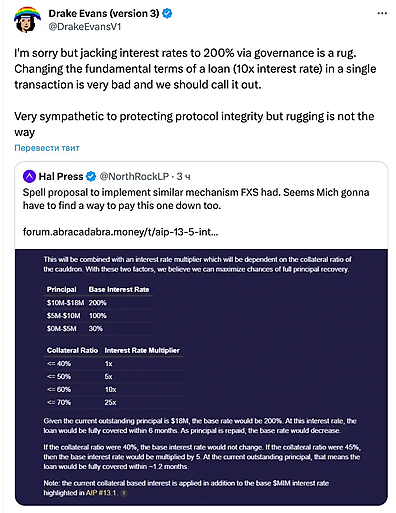The height and width of the screenshot is (513, 396).
Task: Click the "3 ч" quoted tweet timestamp
Action: coord(183,176)
